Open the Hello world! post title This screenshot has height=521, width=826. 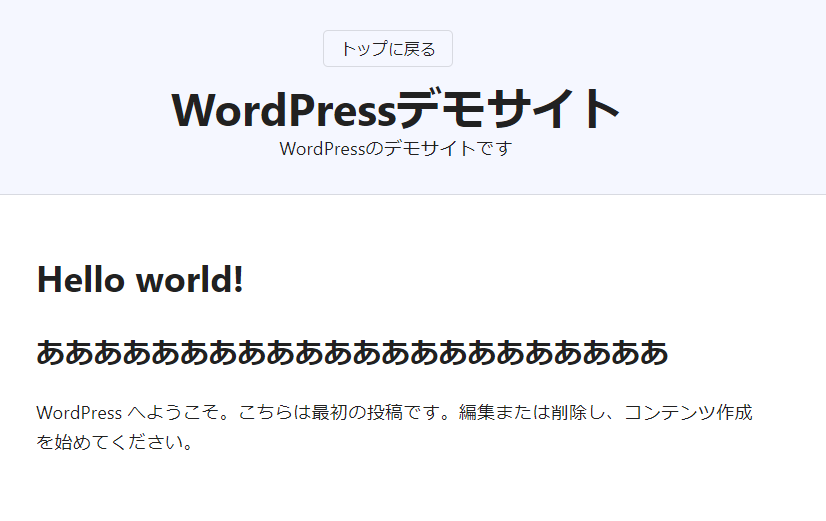[x=140, y=279]
